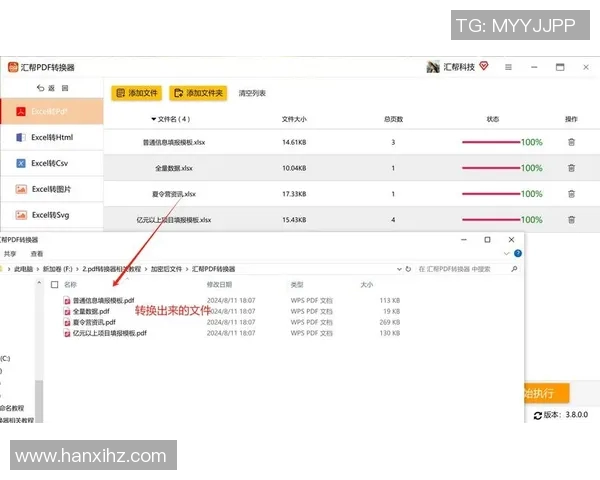The width and height of the screenshot is (600, 480).
Task: Select file 夏令营资讯.pdf in Explorer
Action: pos(94,322)
